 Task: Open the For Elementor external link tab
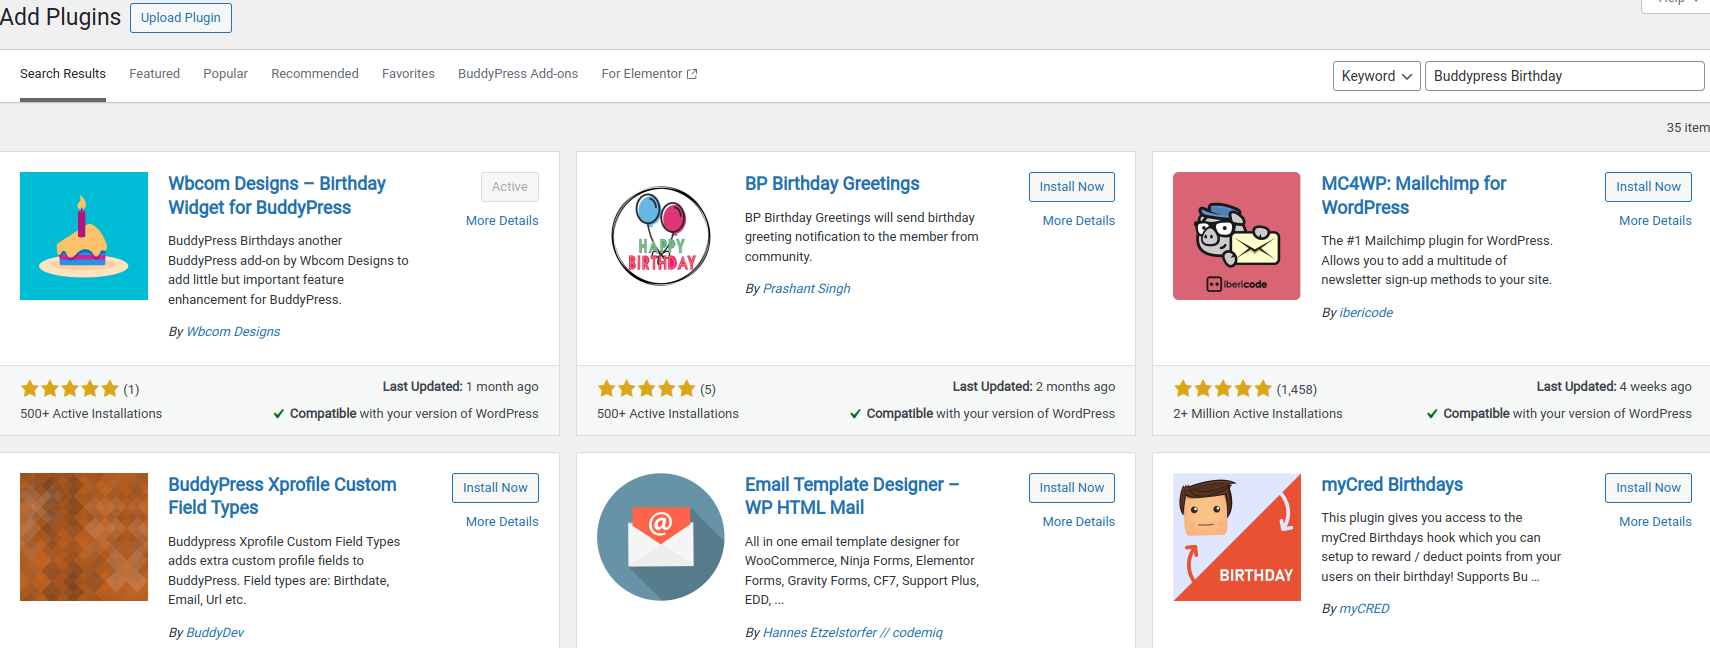(x=648, y=74)
